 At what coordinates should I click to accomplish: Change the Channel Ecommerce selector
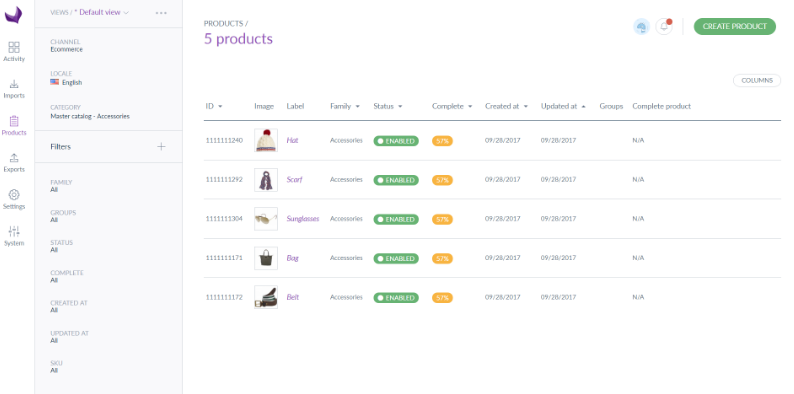pos(66,46)
